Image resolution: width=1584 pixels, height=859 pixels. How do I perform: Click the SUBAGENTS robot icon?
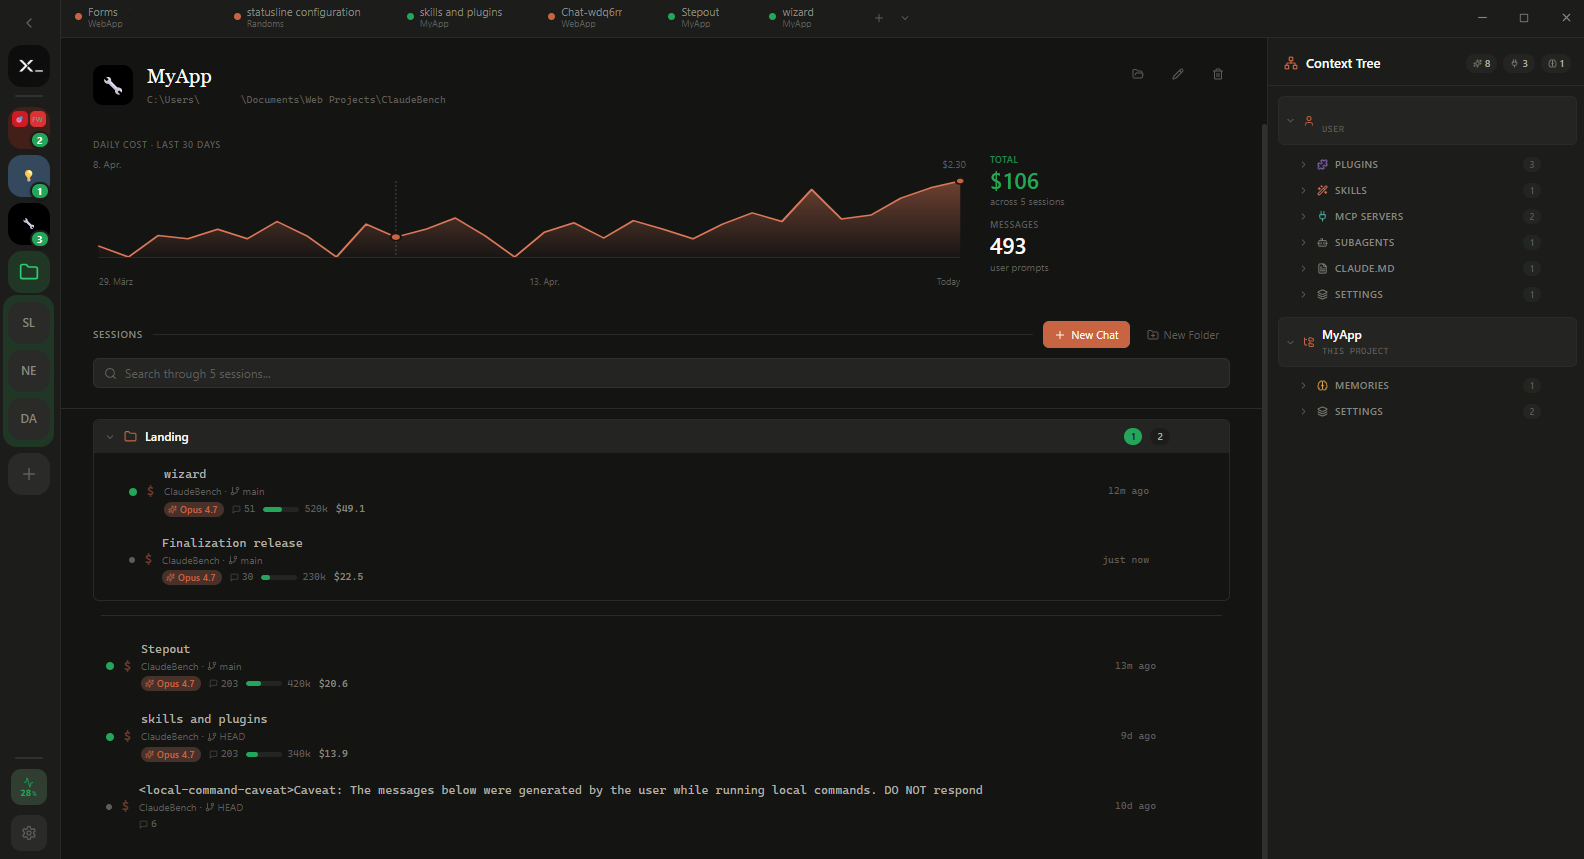[1322, 242]
